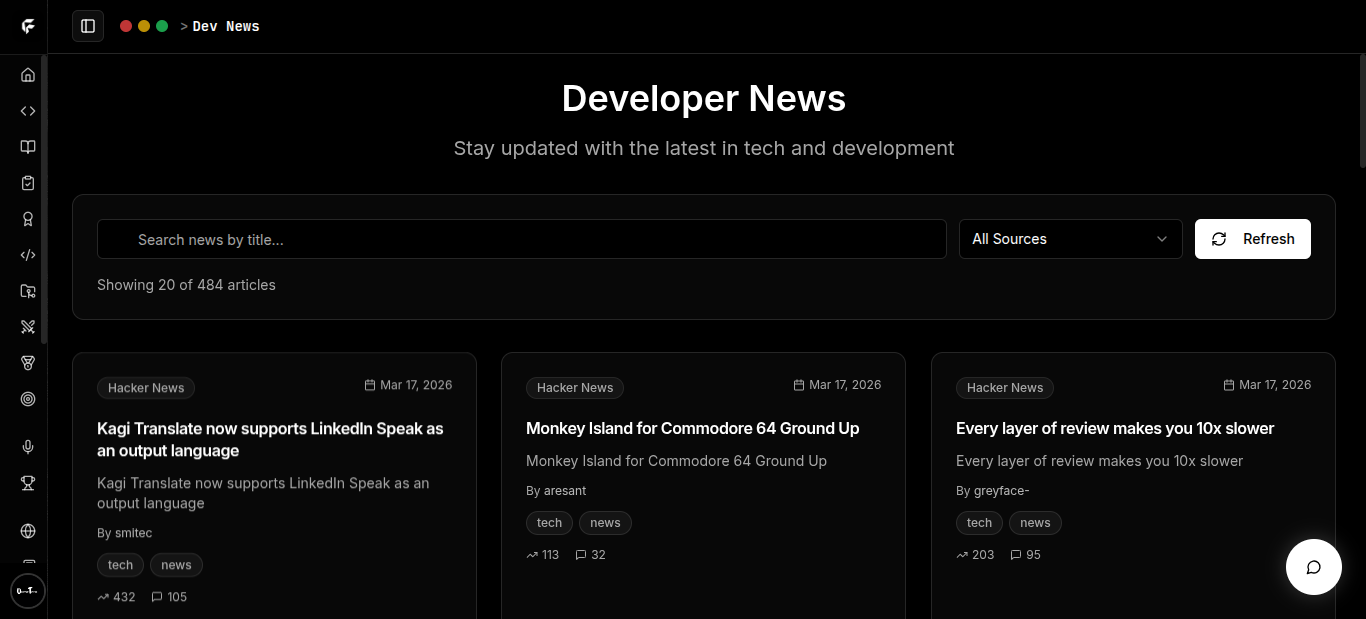
Task: Click the page vertical scrollbar on right
Action: [x=1362, y=110]
